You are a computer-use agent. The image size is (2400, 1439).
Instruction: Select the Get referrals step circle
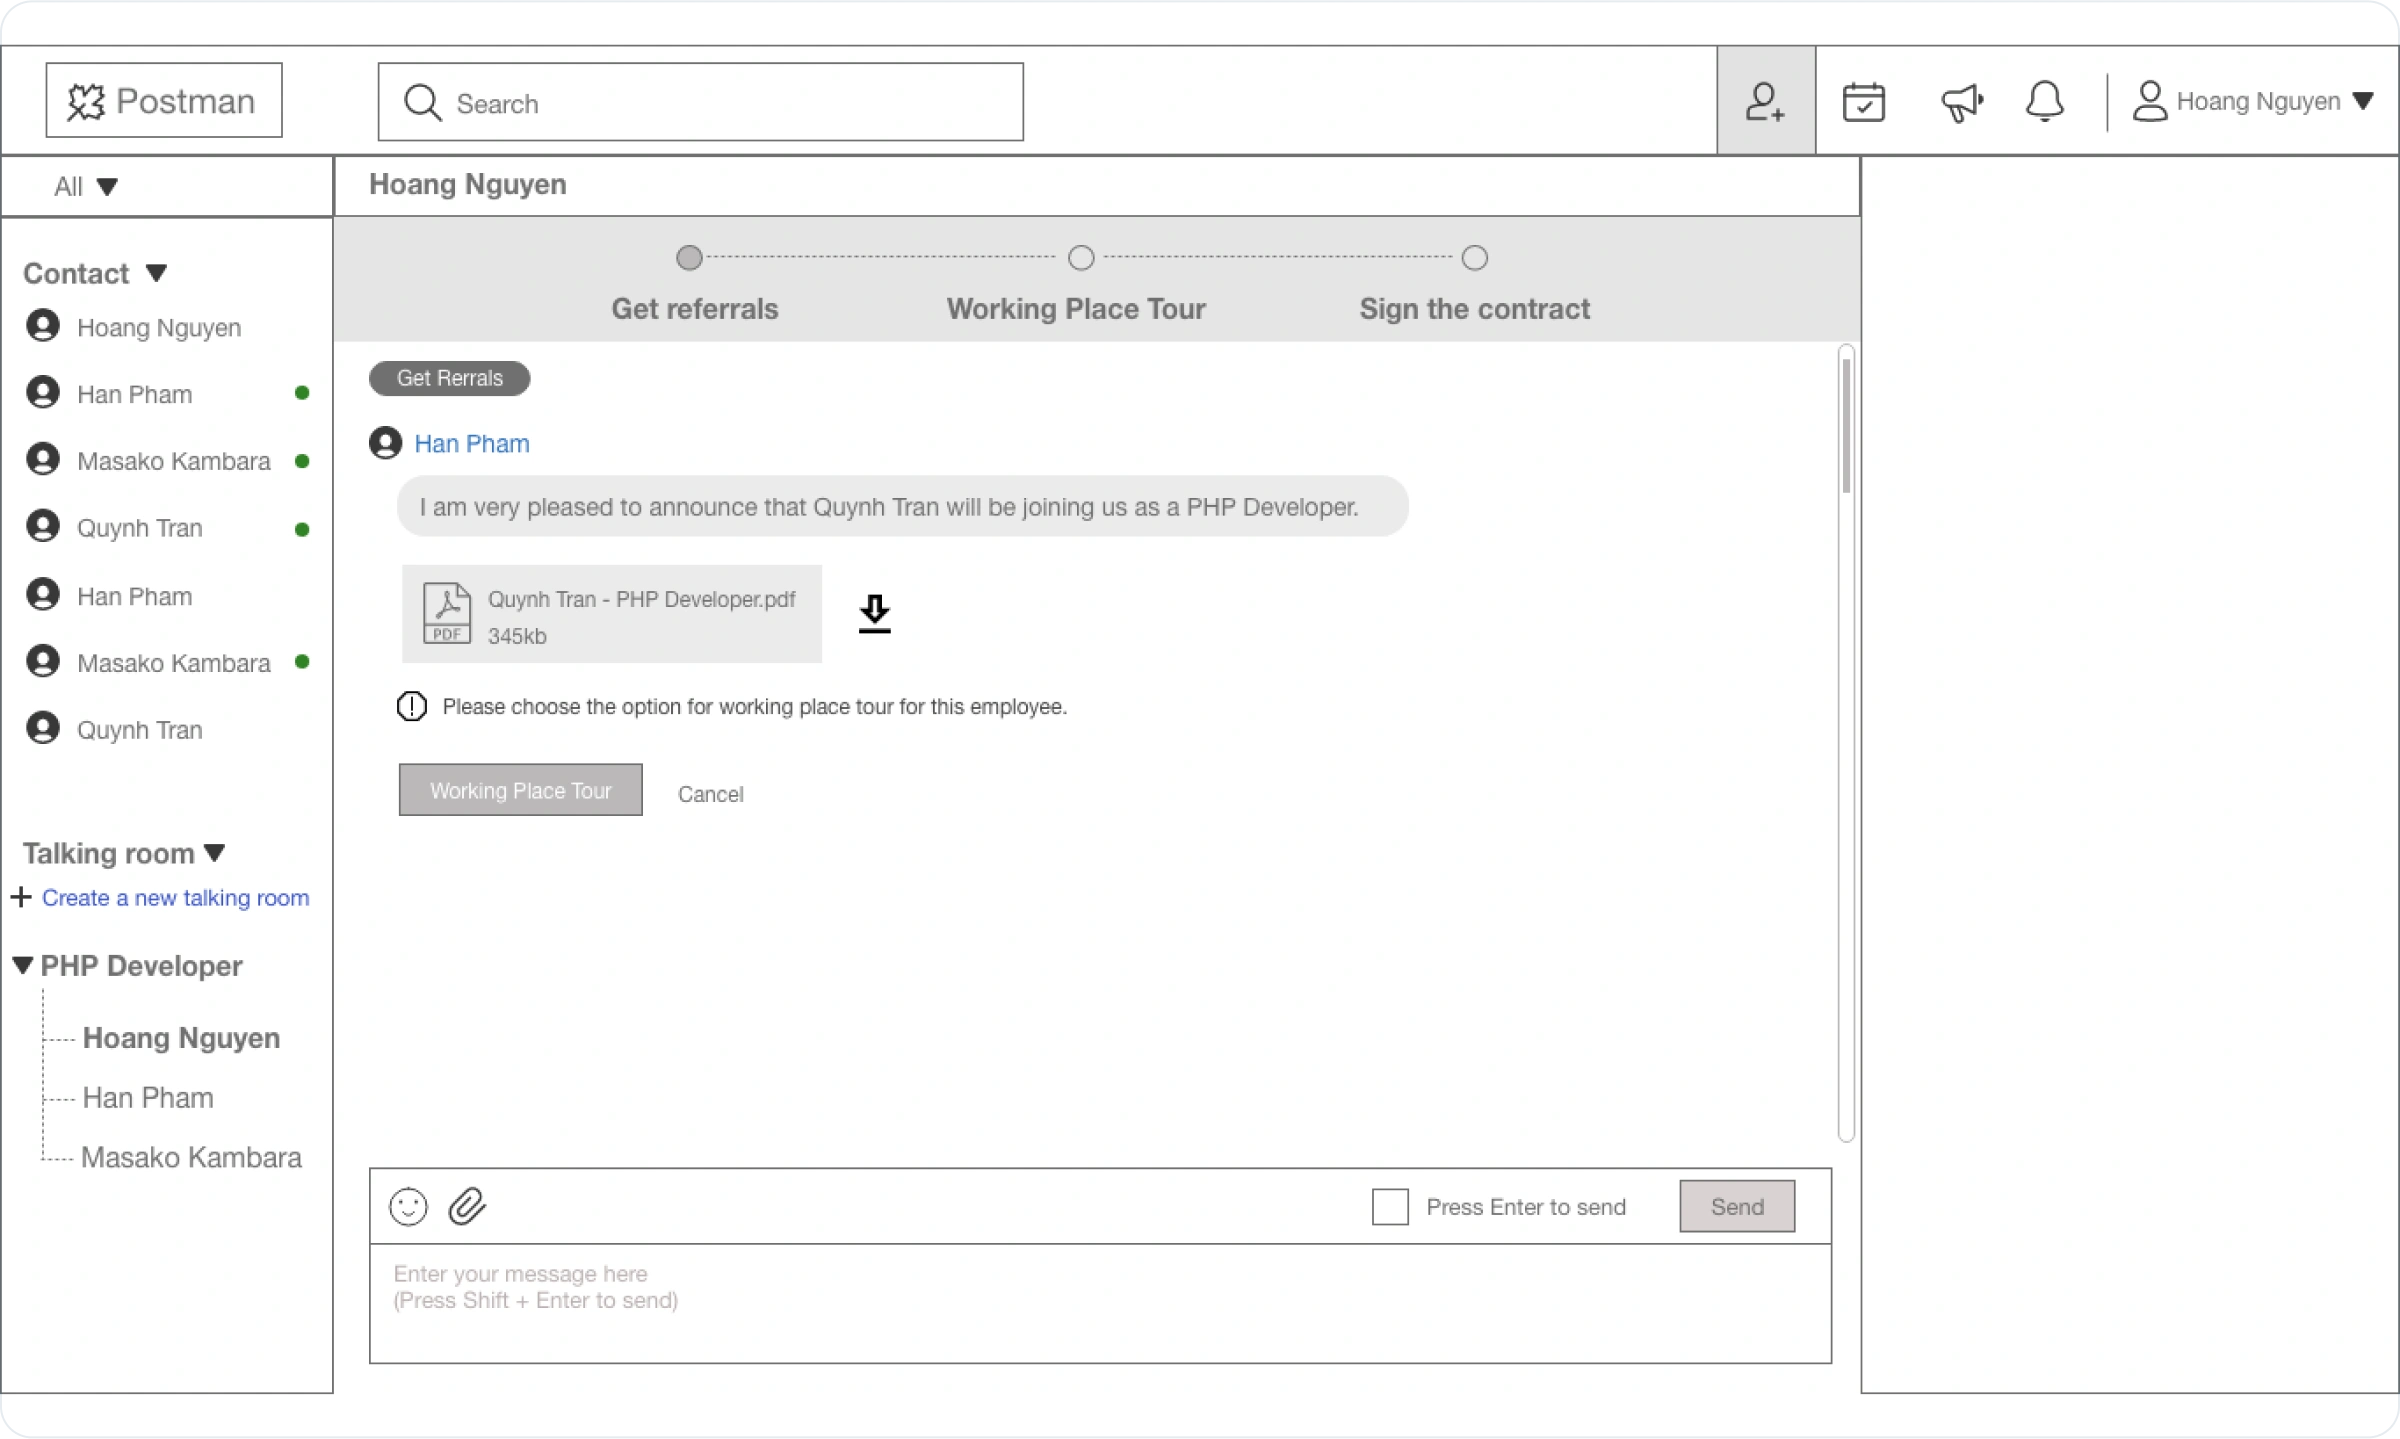point(689,258)
